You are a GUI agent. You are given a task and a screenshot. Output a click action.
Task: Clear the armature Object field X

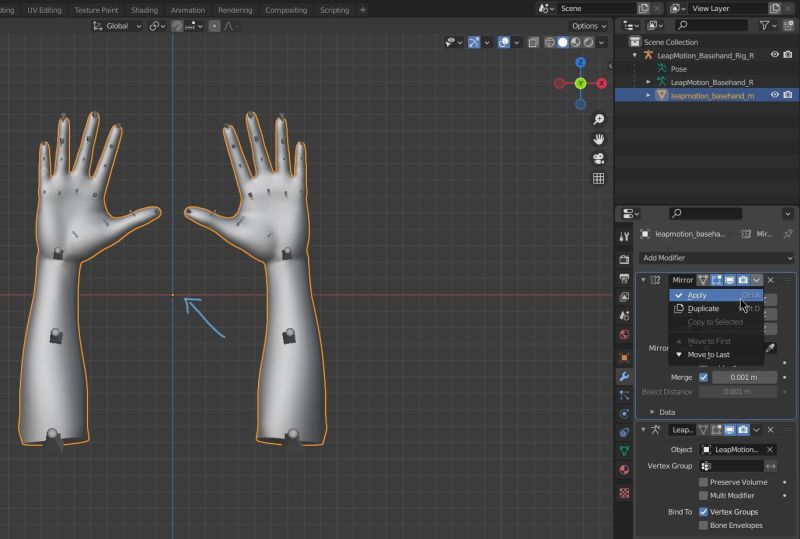[770, 450]
